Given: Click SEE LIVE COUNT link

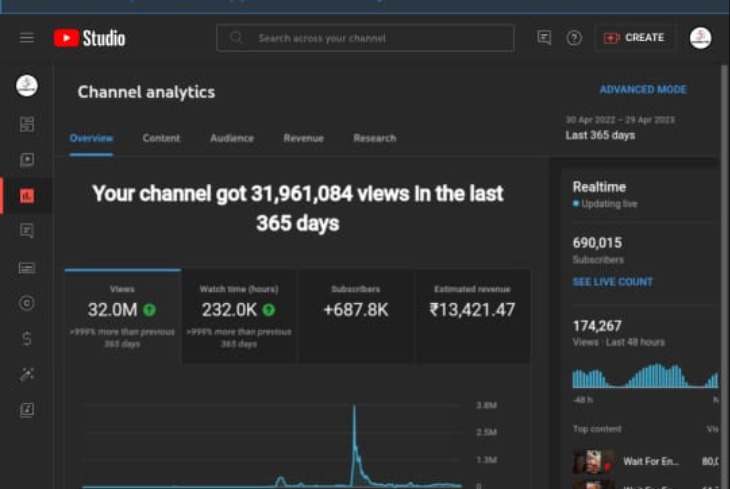Looking at the screenshot, I should coord(613,282).
